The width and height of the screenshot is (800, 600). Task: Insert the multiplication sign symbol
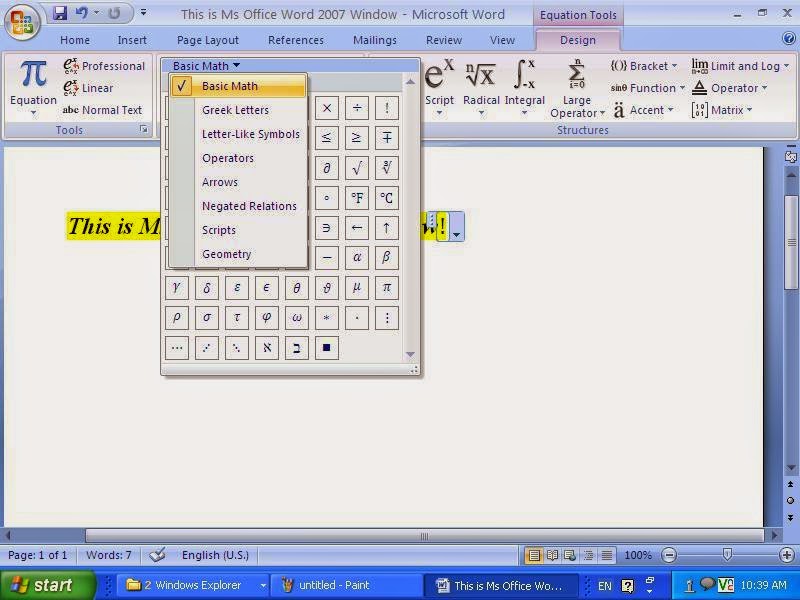click(327, 108)
